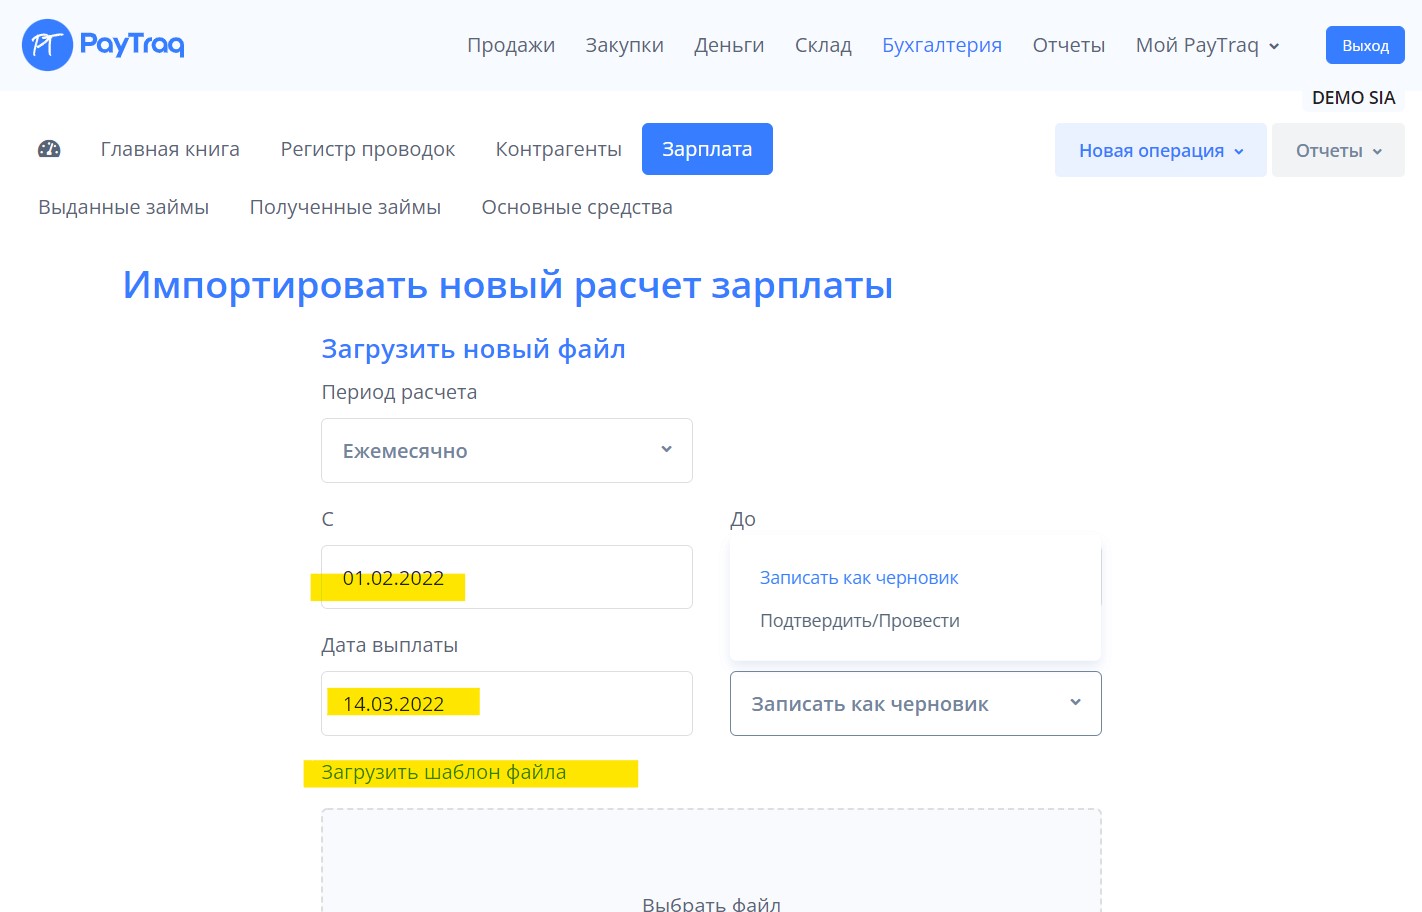Open the top navigation Отчеты menu
The height and width of the screenshot is (912, 1422).
click(1069, 45)
